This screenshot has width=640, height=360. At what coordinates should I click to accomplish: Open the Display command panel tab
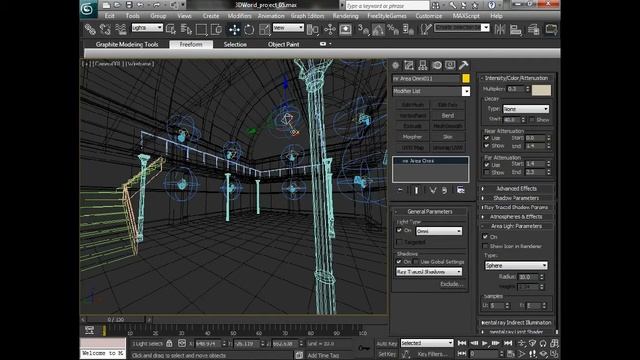coord(450,65)
